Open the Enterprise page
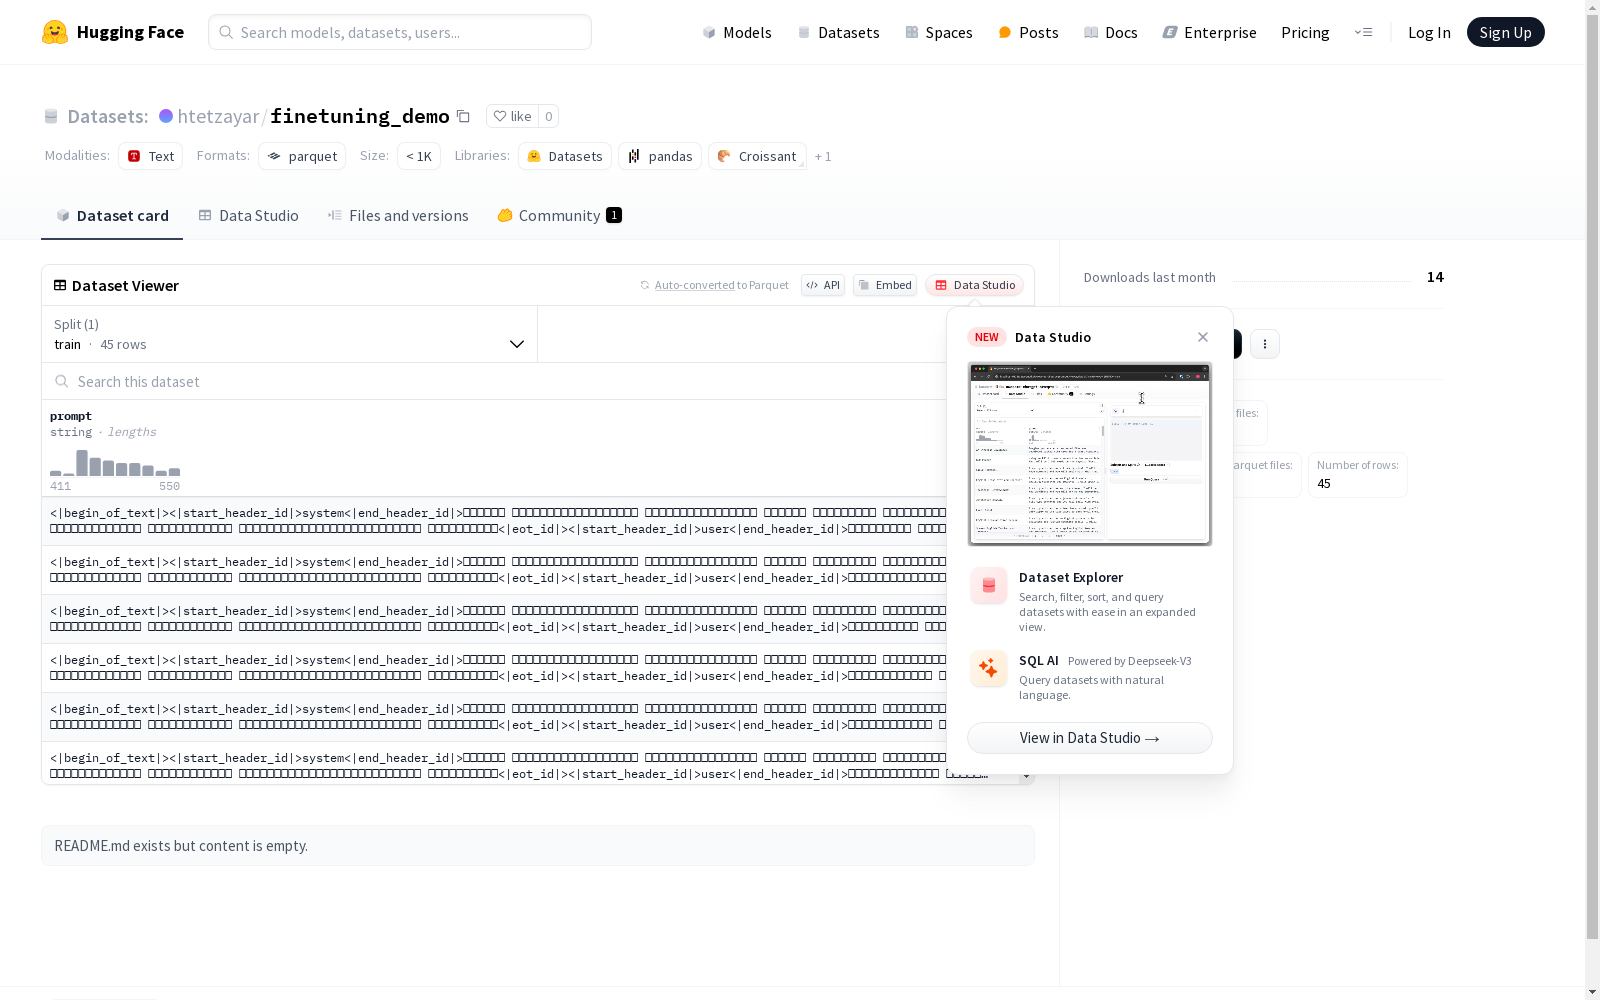The height and width of the screenshot is (1000, 1600). 1209,32
